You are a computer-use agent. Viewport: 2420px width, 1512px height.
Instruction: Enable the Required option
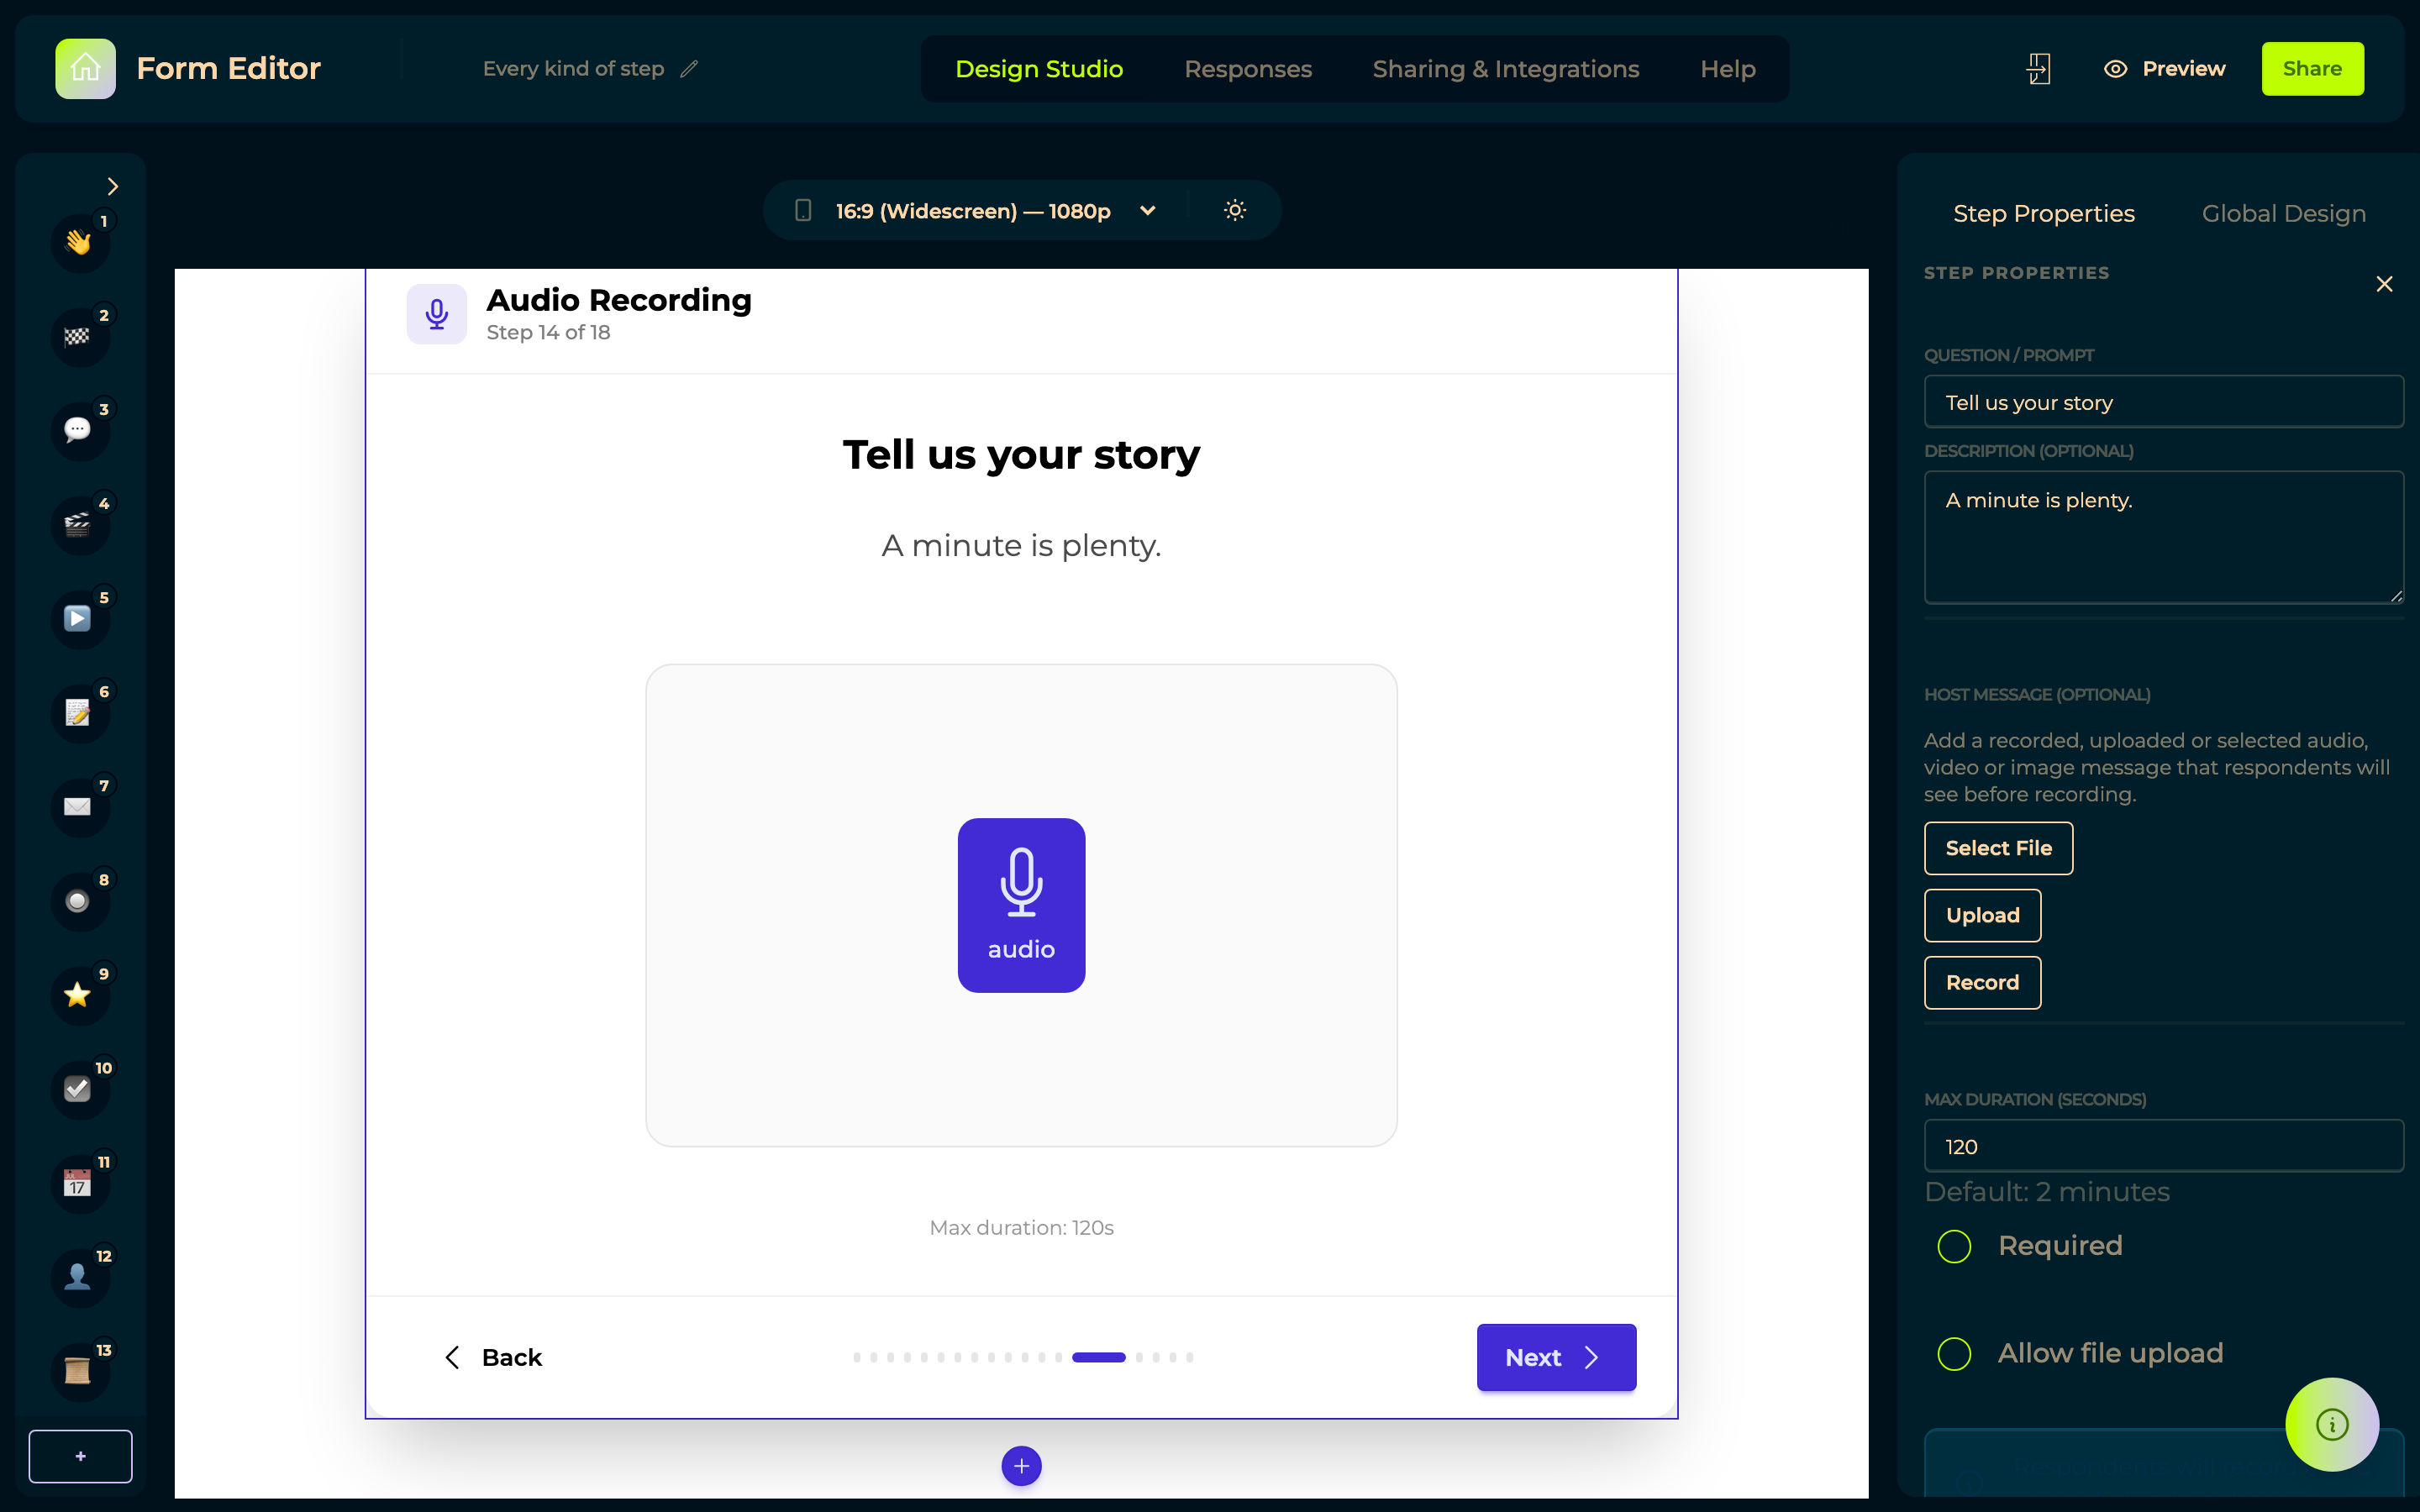pyautogui.click(x=1954, y=1246)
